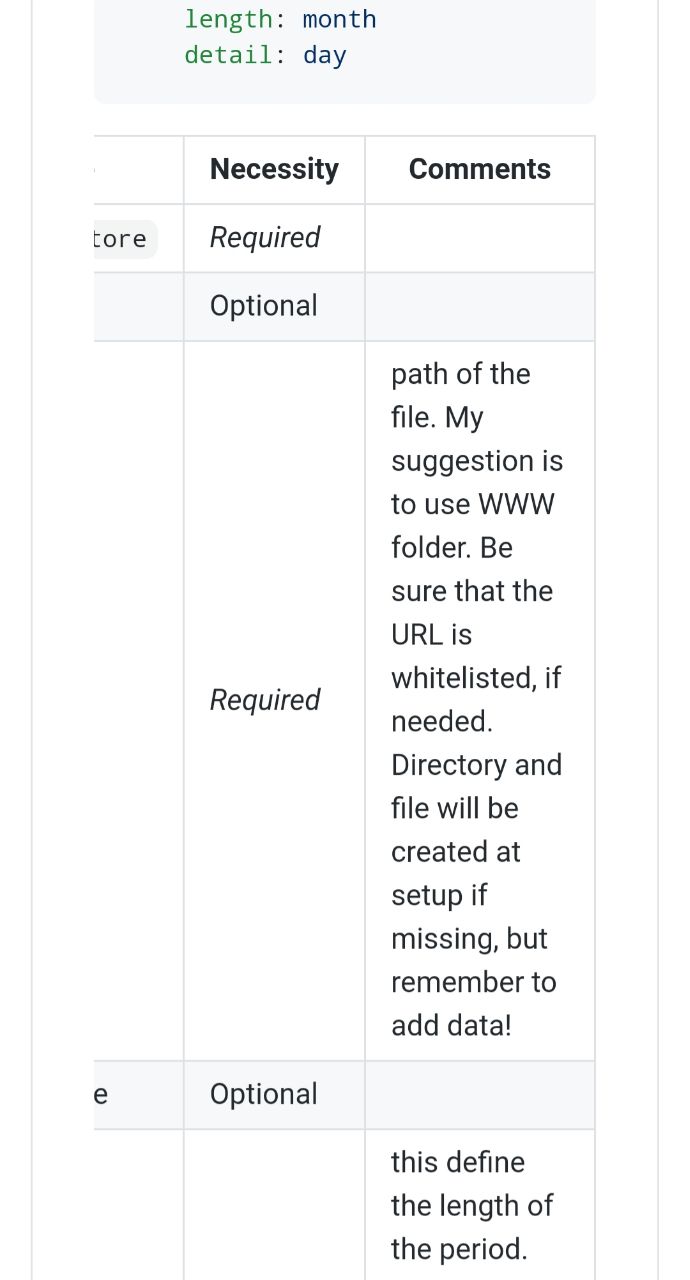Click the Optional cell above the period-length comment
The image size is (690, 1280).
(x=264, y=1094)
